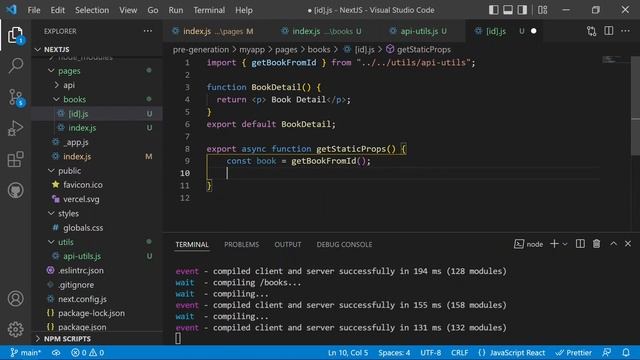Screen dimensions: 640x360
Task: Open the Run menu
Action: tap(176, 10)
